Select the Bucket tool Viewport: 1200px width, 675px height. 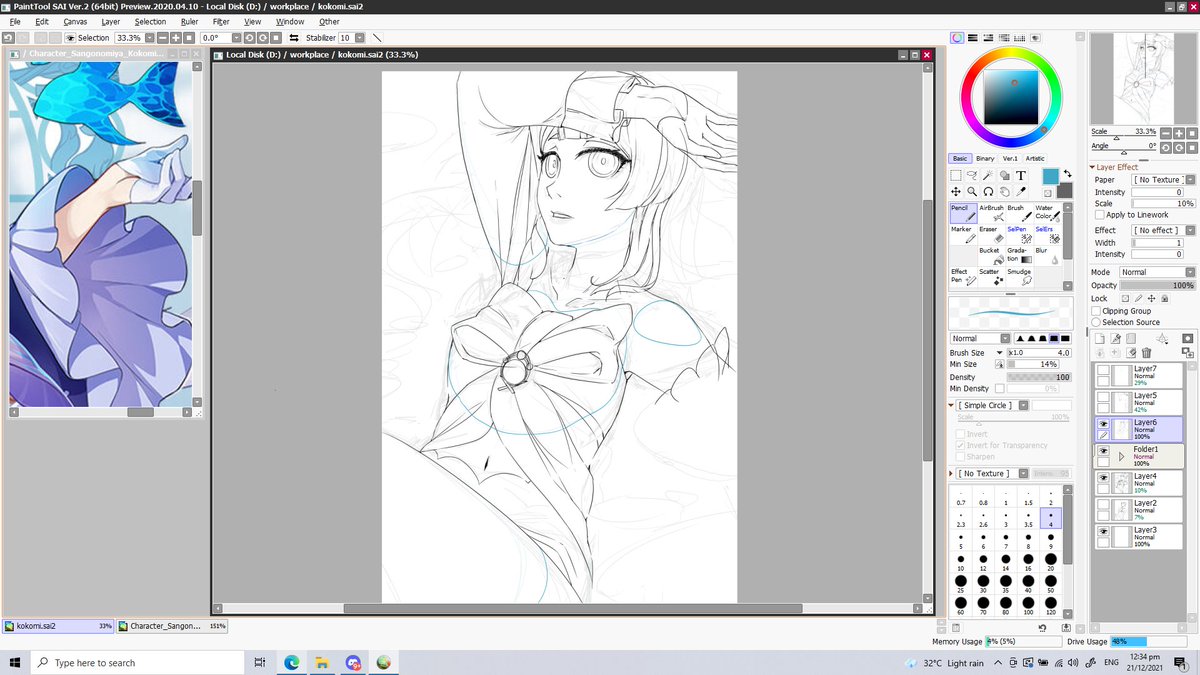click(990, 256)
